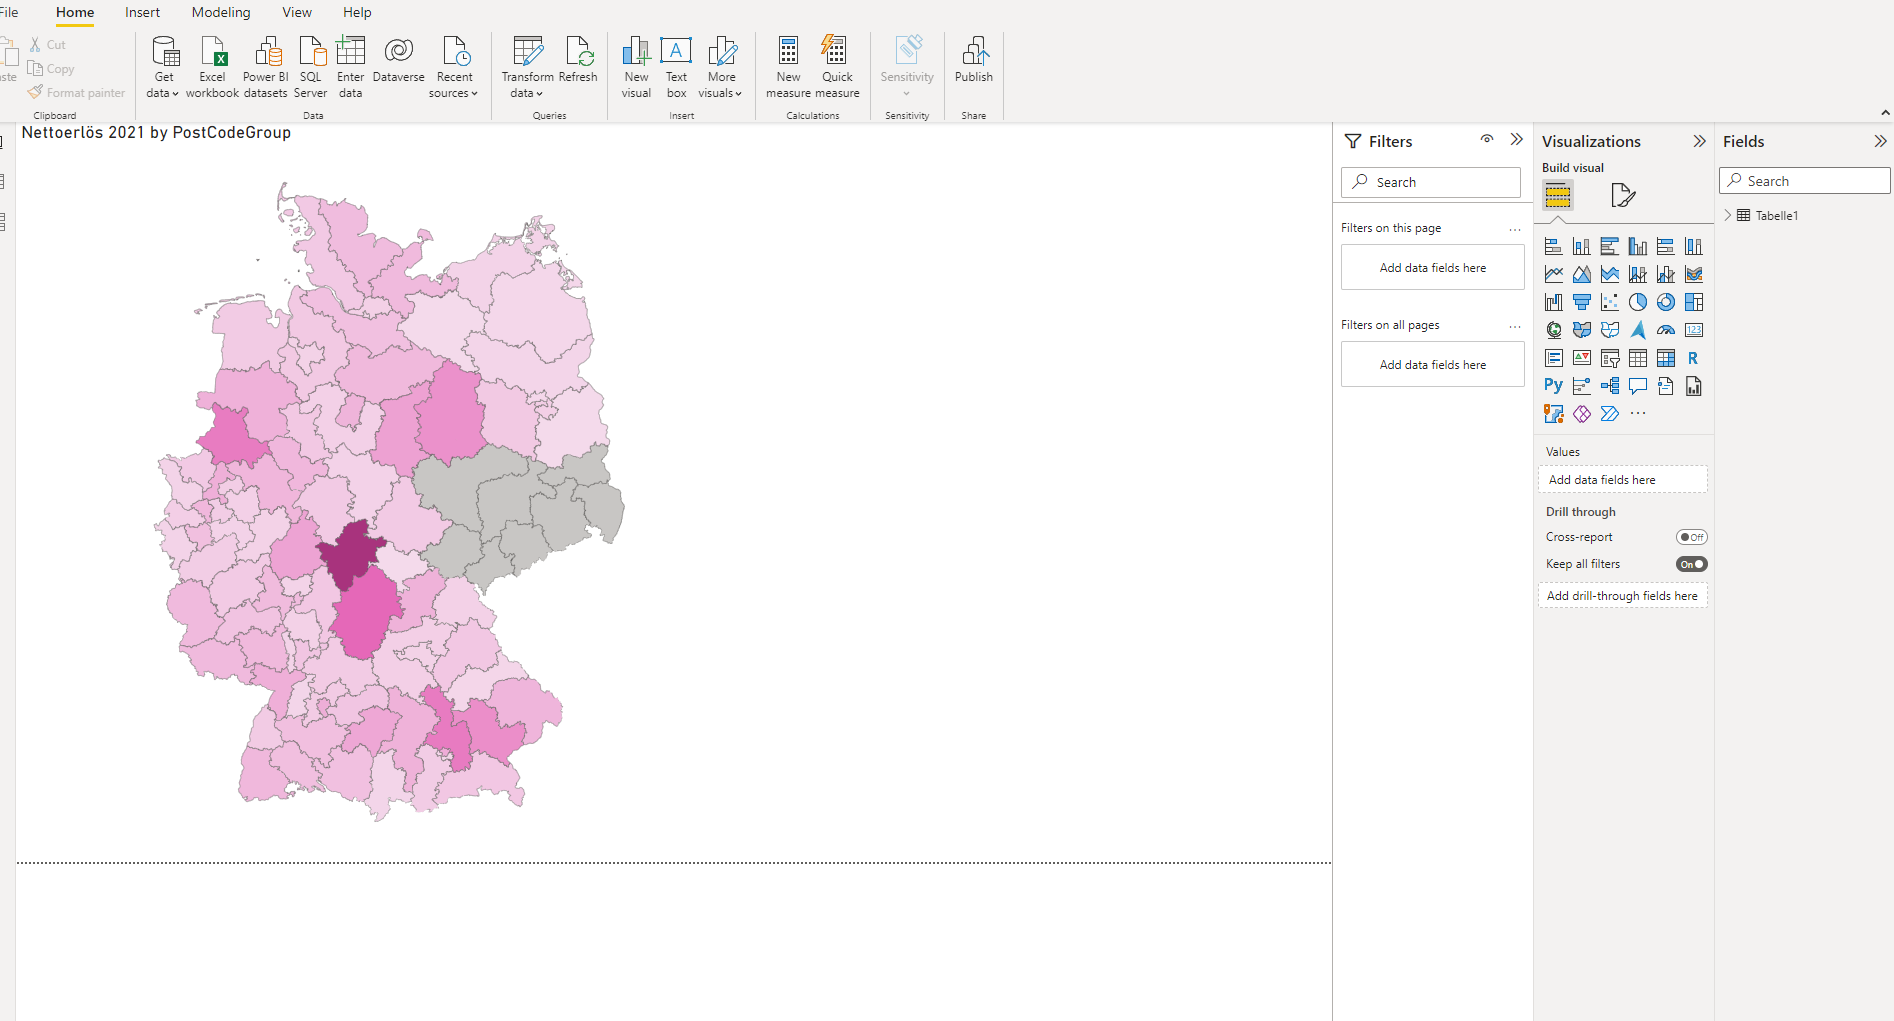Open Recent sources dropdown
The height and width of the screenshot is (1021, 1894).
(x=454, y=67)
